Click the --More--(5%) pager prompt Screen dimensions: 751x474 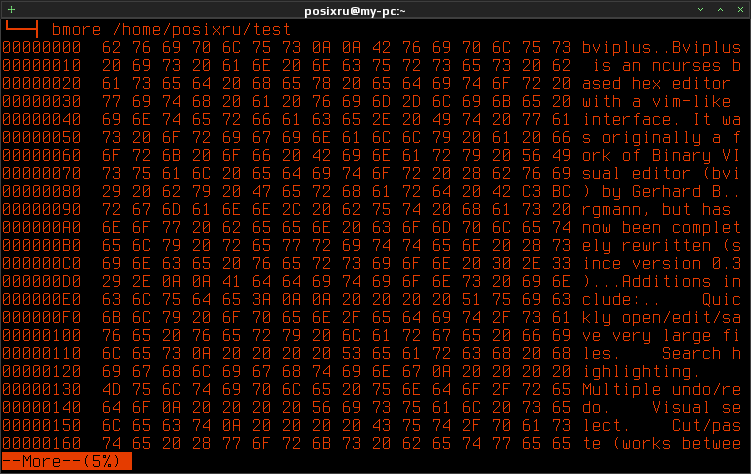click(67, 461)
